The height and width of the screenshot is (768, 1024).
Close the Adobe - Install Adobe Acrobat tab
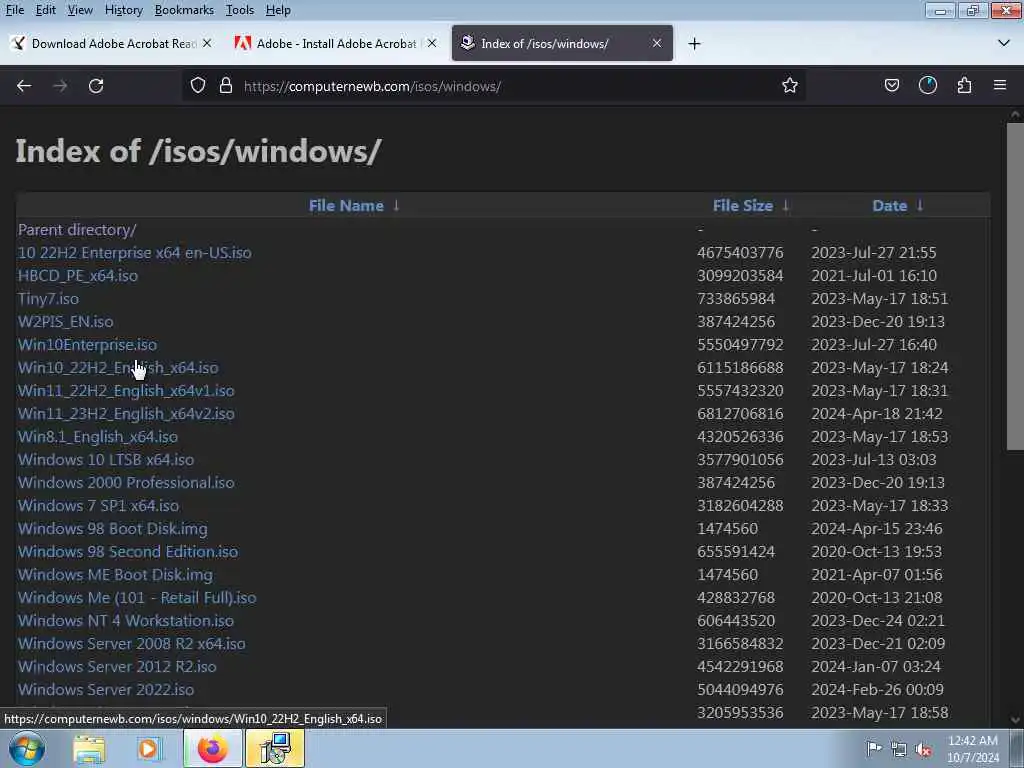pyautogui.click(x=432, y=43)
